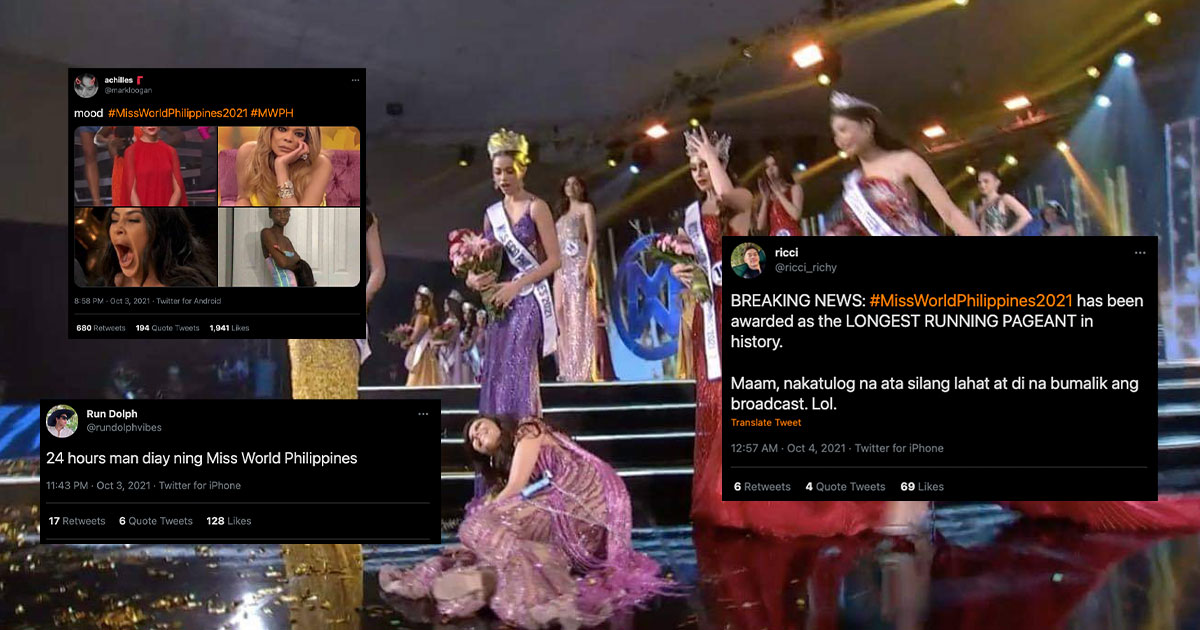View the 128 Likes on Run Dolph's tweet

(229, 520)
